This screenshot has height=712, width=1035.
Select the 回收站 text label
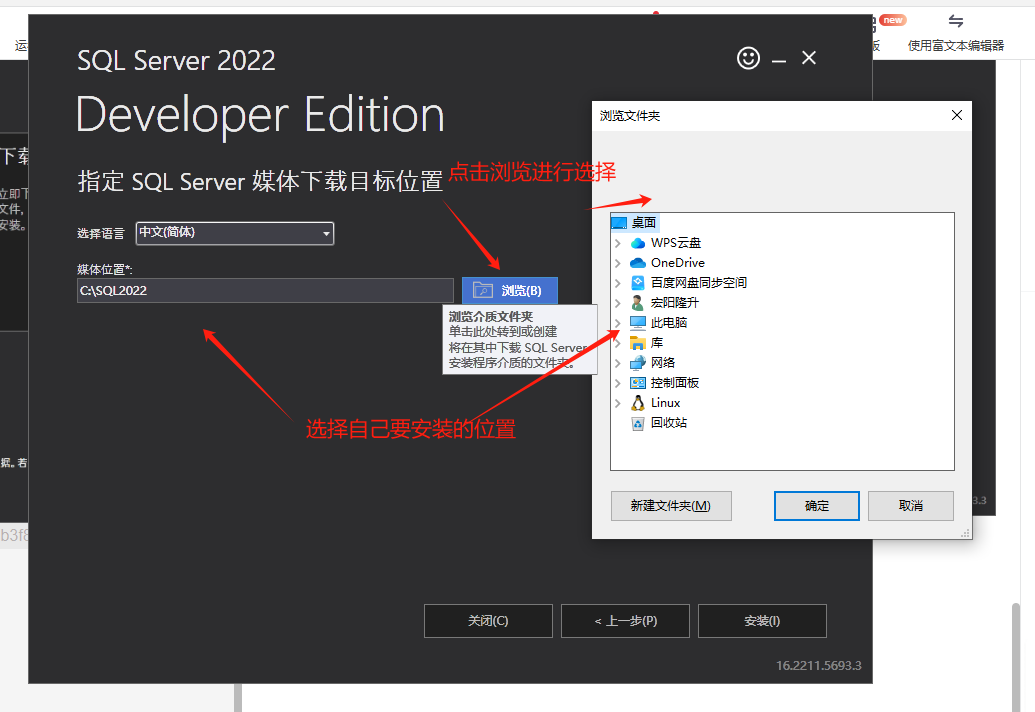click(669, 423)
